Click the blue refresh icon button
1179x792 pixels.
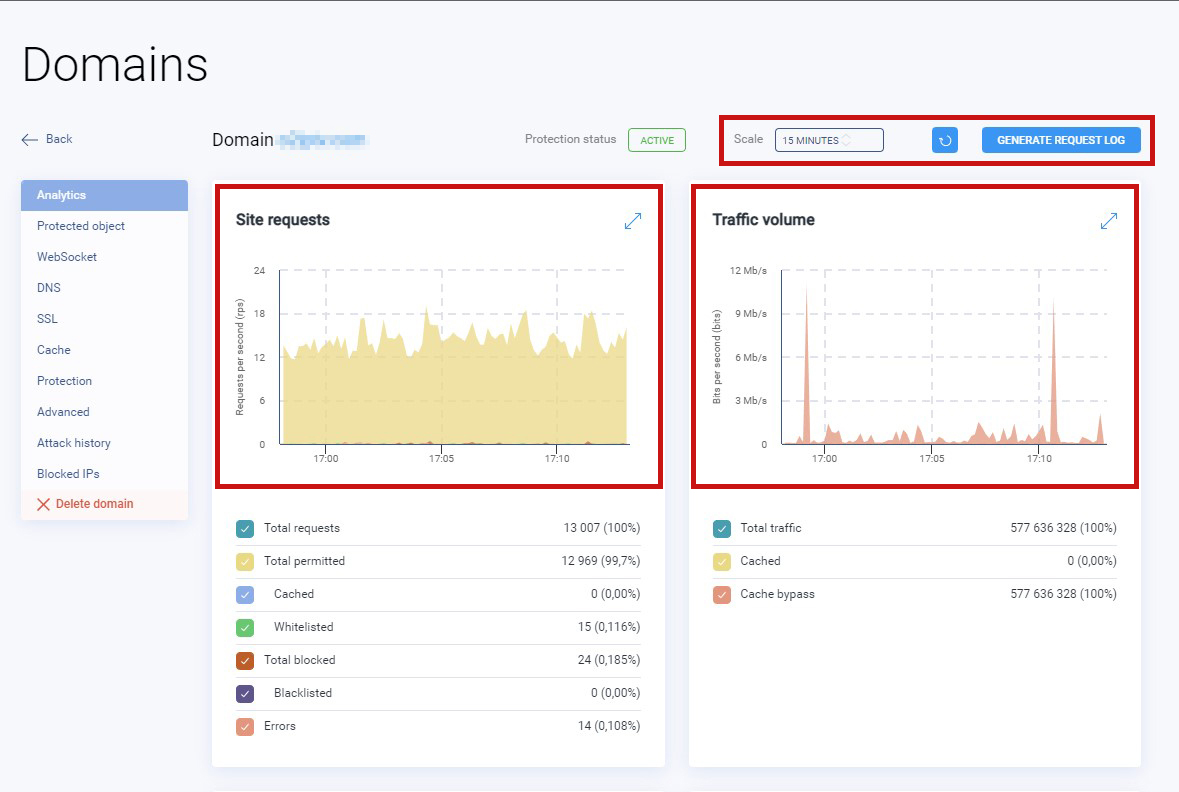click(x=944, y=140)
